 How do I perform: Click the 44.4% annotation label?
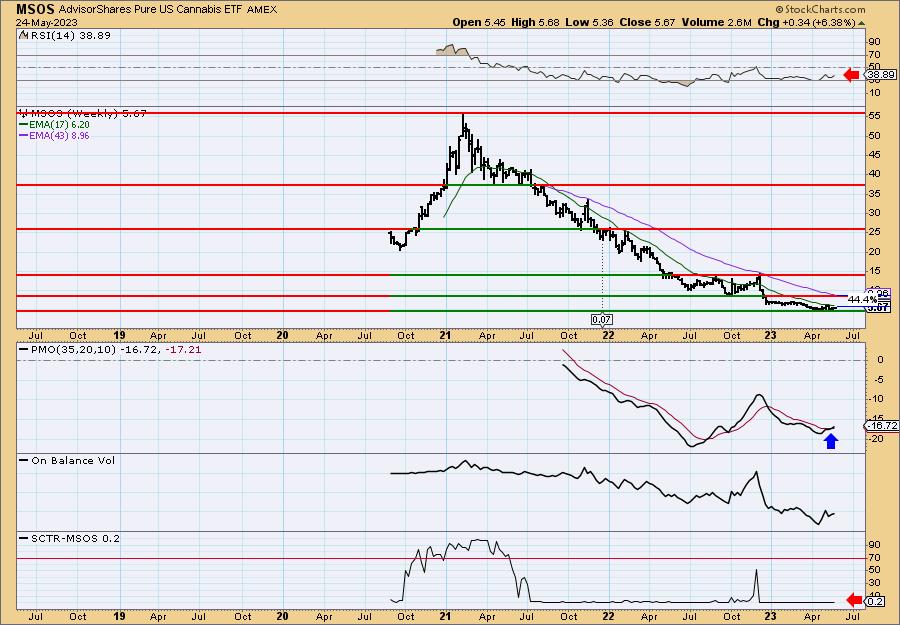pyautogui.click(x=862, y=300)
